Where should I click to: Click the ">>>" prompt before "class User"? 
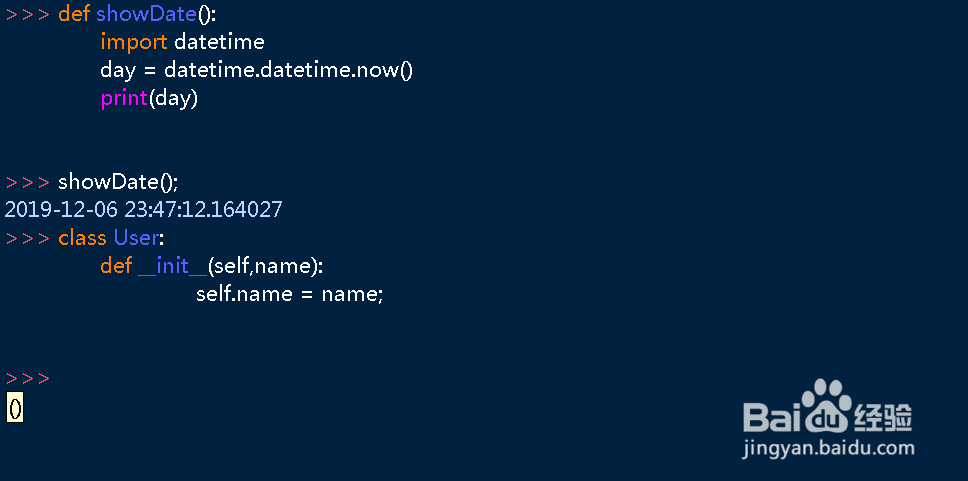tap(28, 239)
